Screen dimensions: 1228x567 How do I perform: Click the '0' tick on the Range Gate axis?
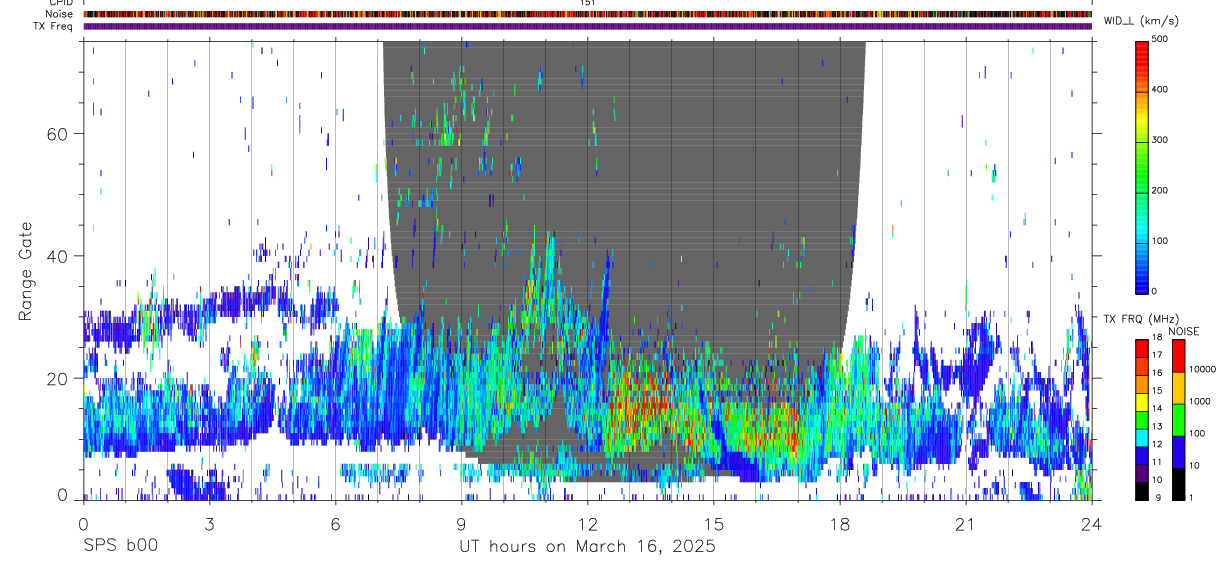click(x=62, y=495)
